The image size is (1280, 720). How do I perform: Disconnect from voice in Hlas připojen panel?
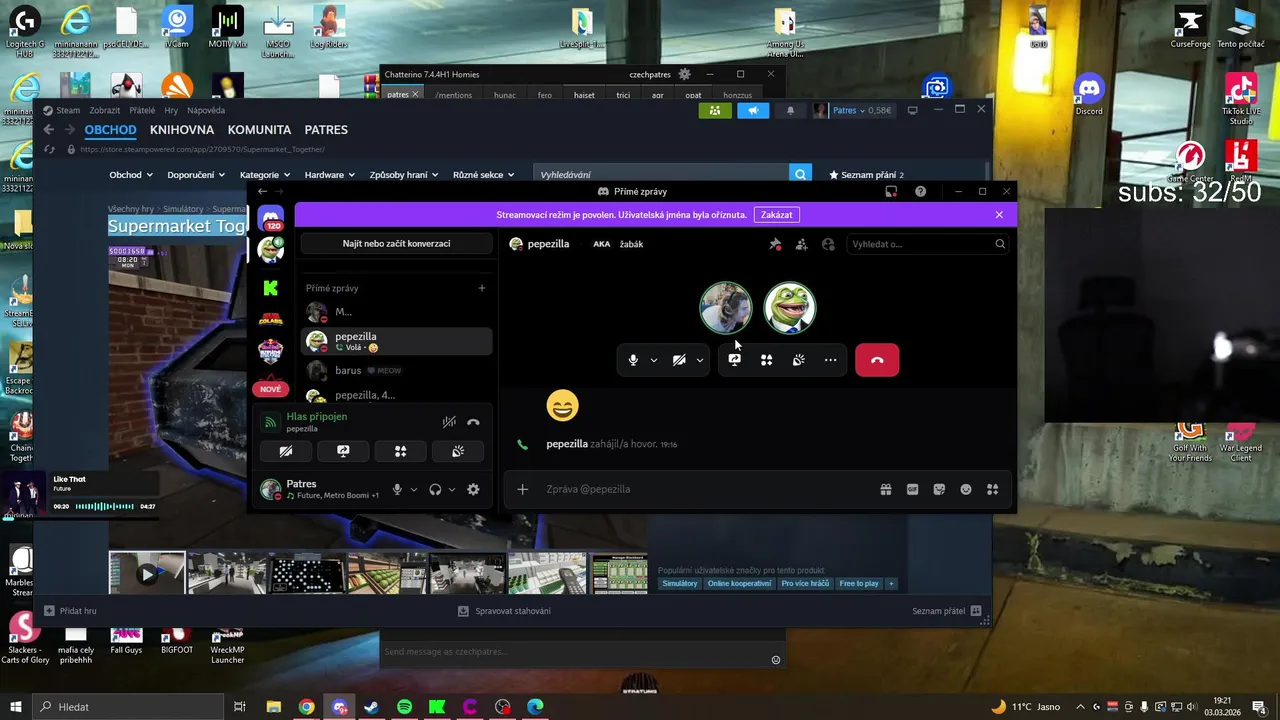coord(473,422)
